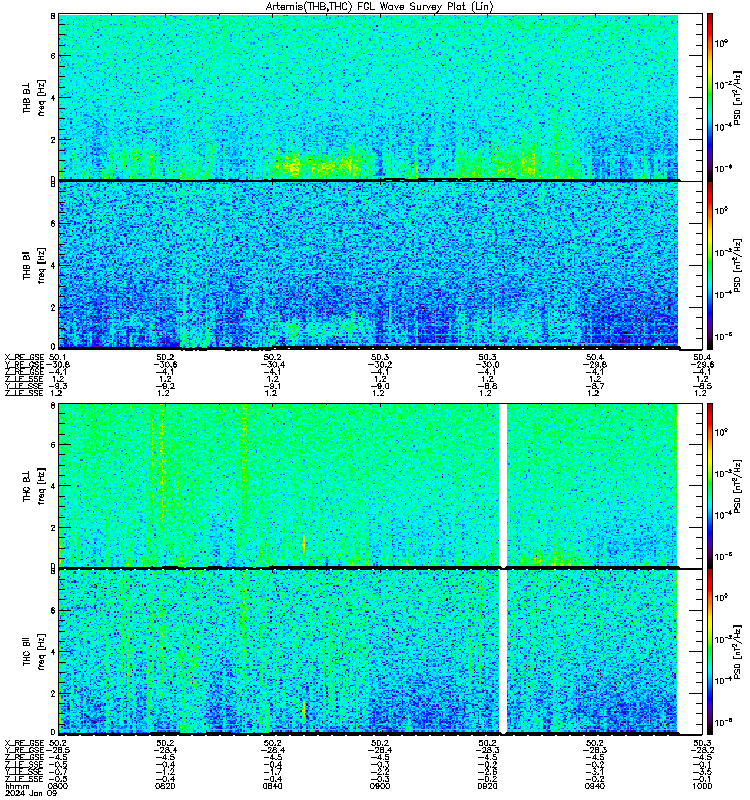750x800 pixels.
Task: Click the '0800' time tick label
Action: [x=58, y=786]
